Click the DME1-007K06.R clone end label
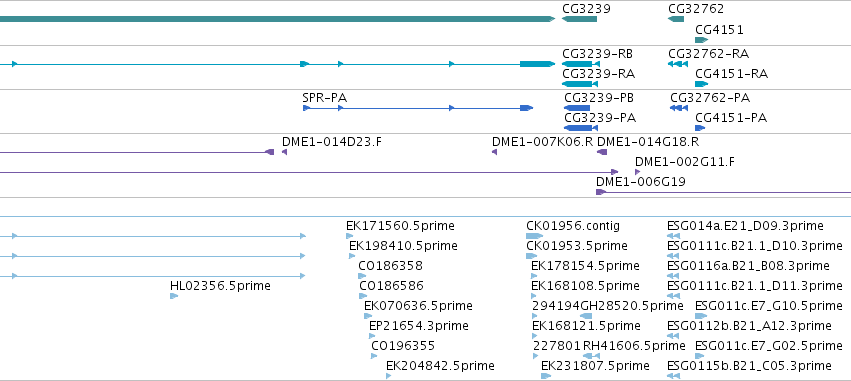 pyautogui.click(x=543, y=142)
